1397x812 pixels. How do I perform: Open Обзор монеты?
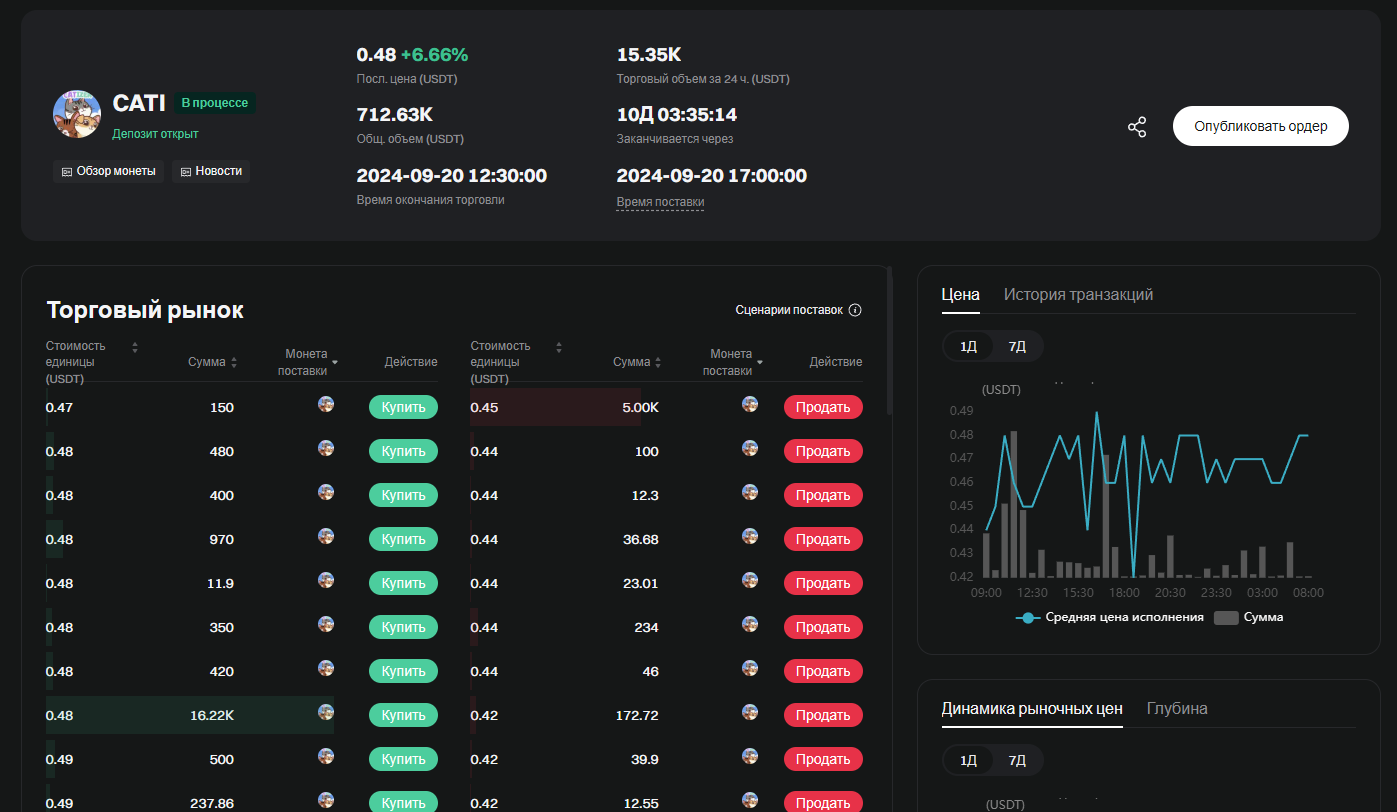[108, 171]
